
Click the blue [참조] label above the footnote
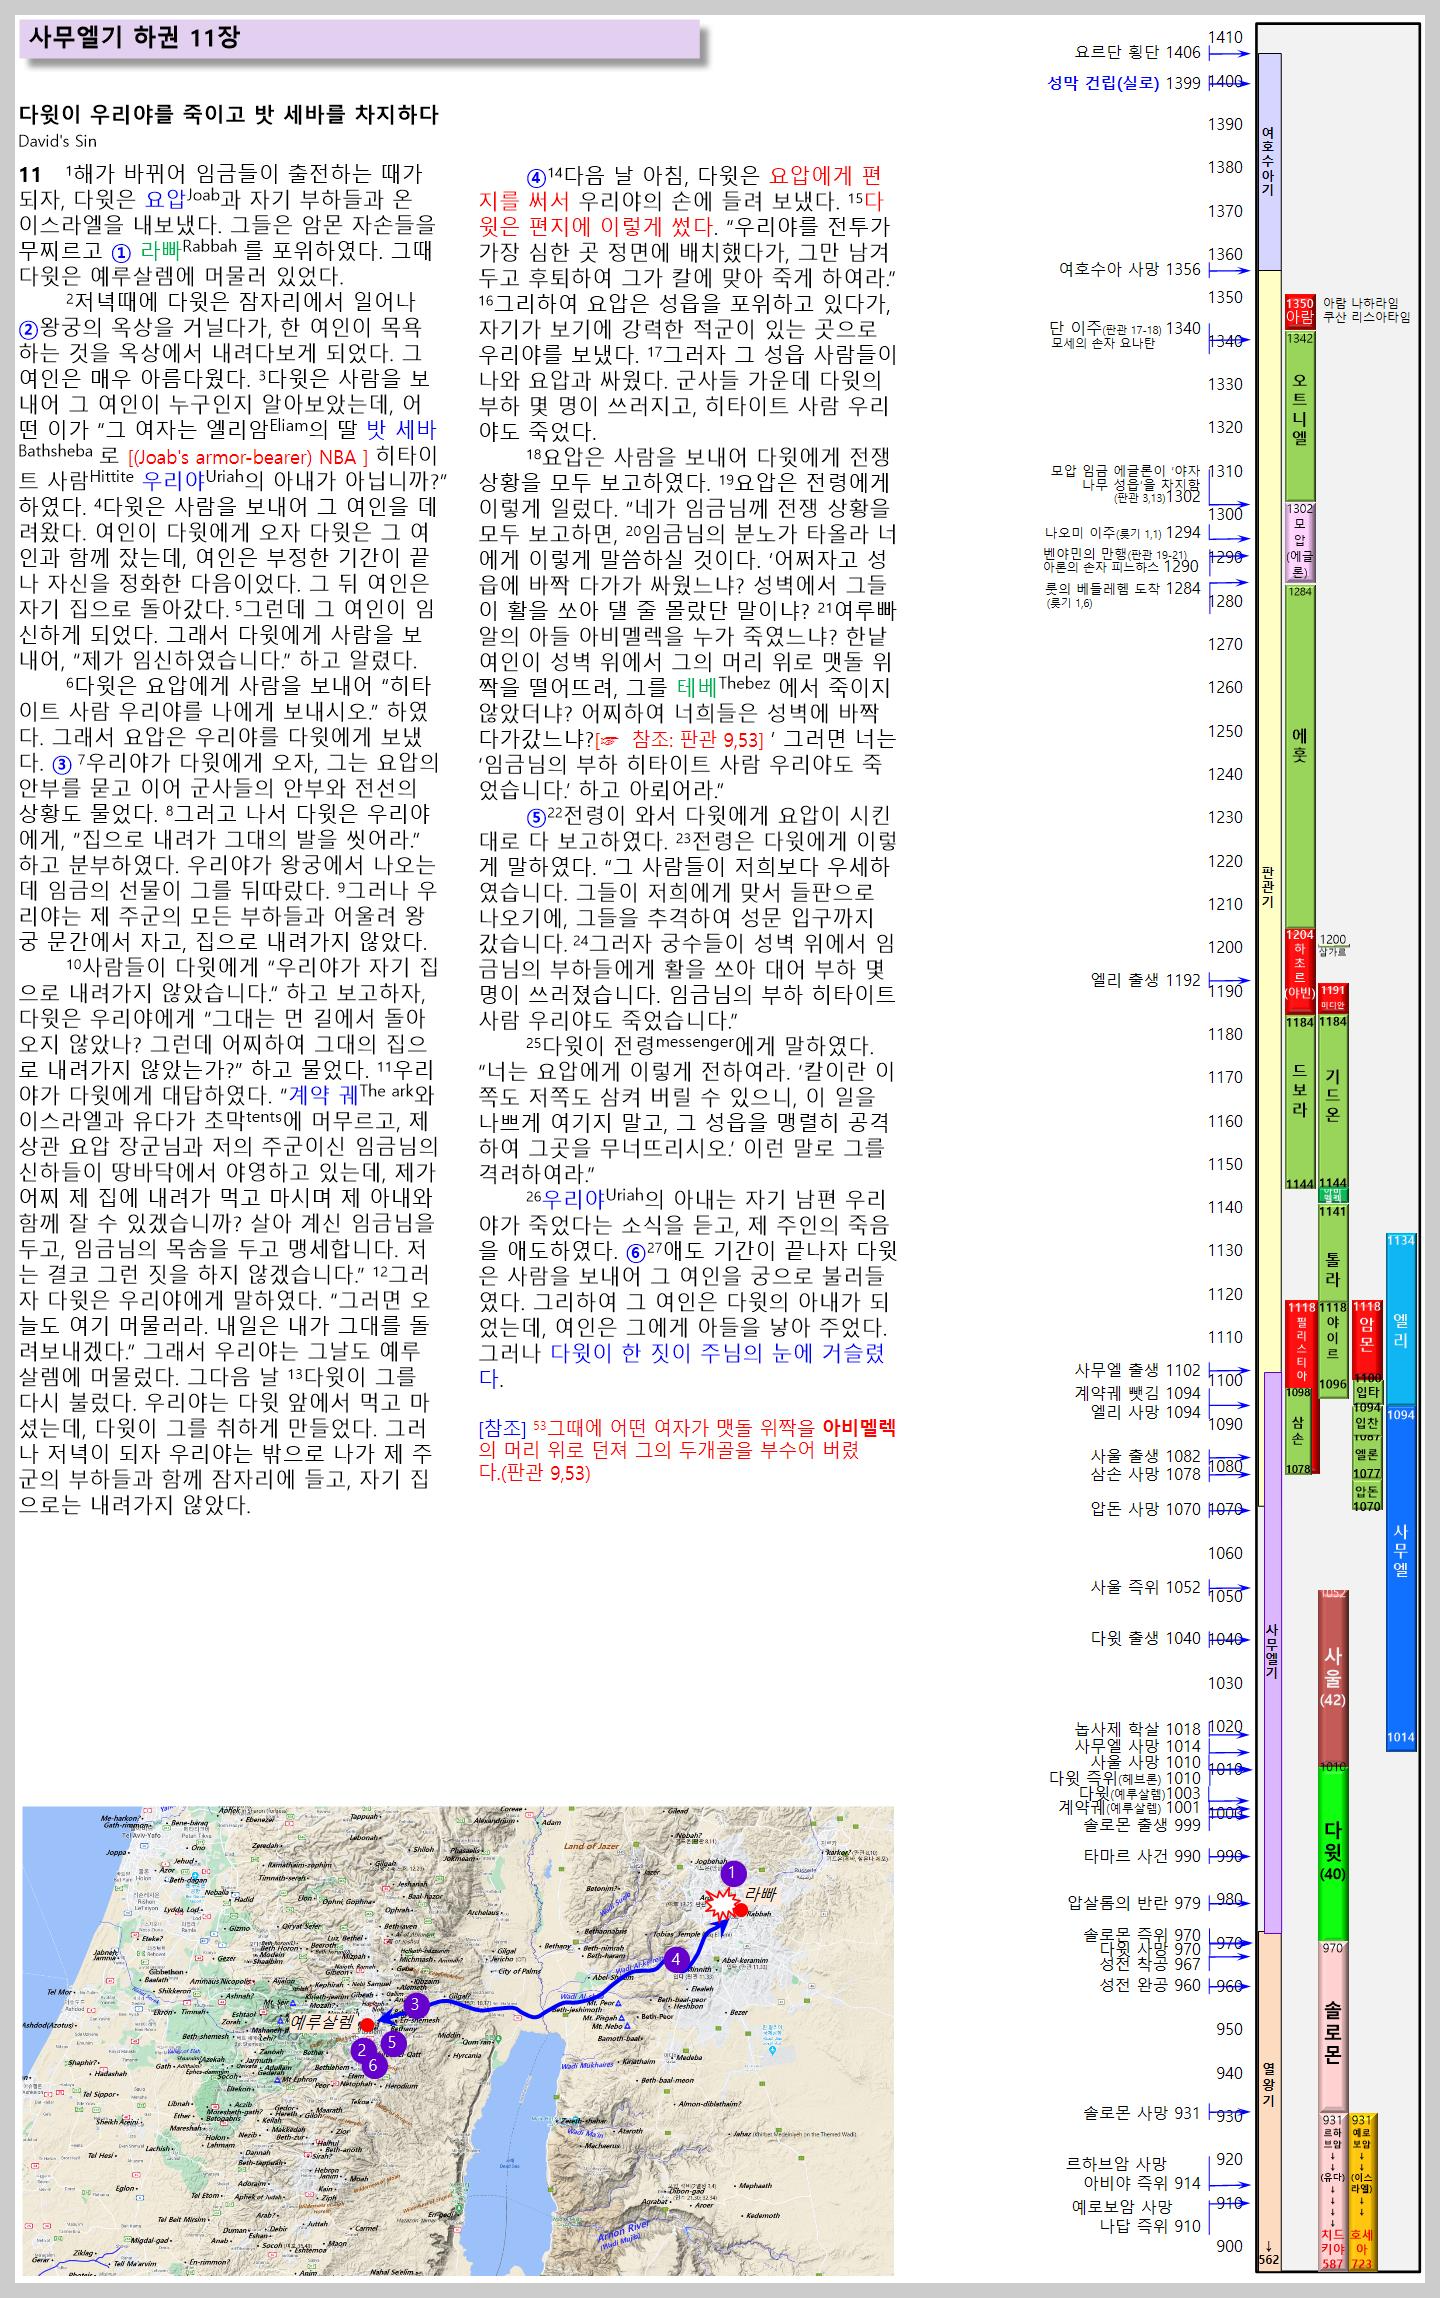coord(503,1428)
